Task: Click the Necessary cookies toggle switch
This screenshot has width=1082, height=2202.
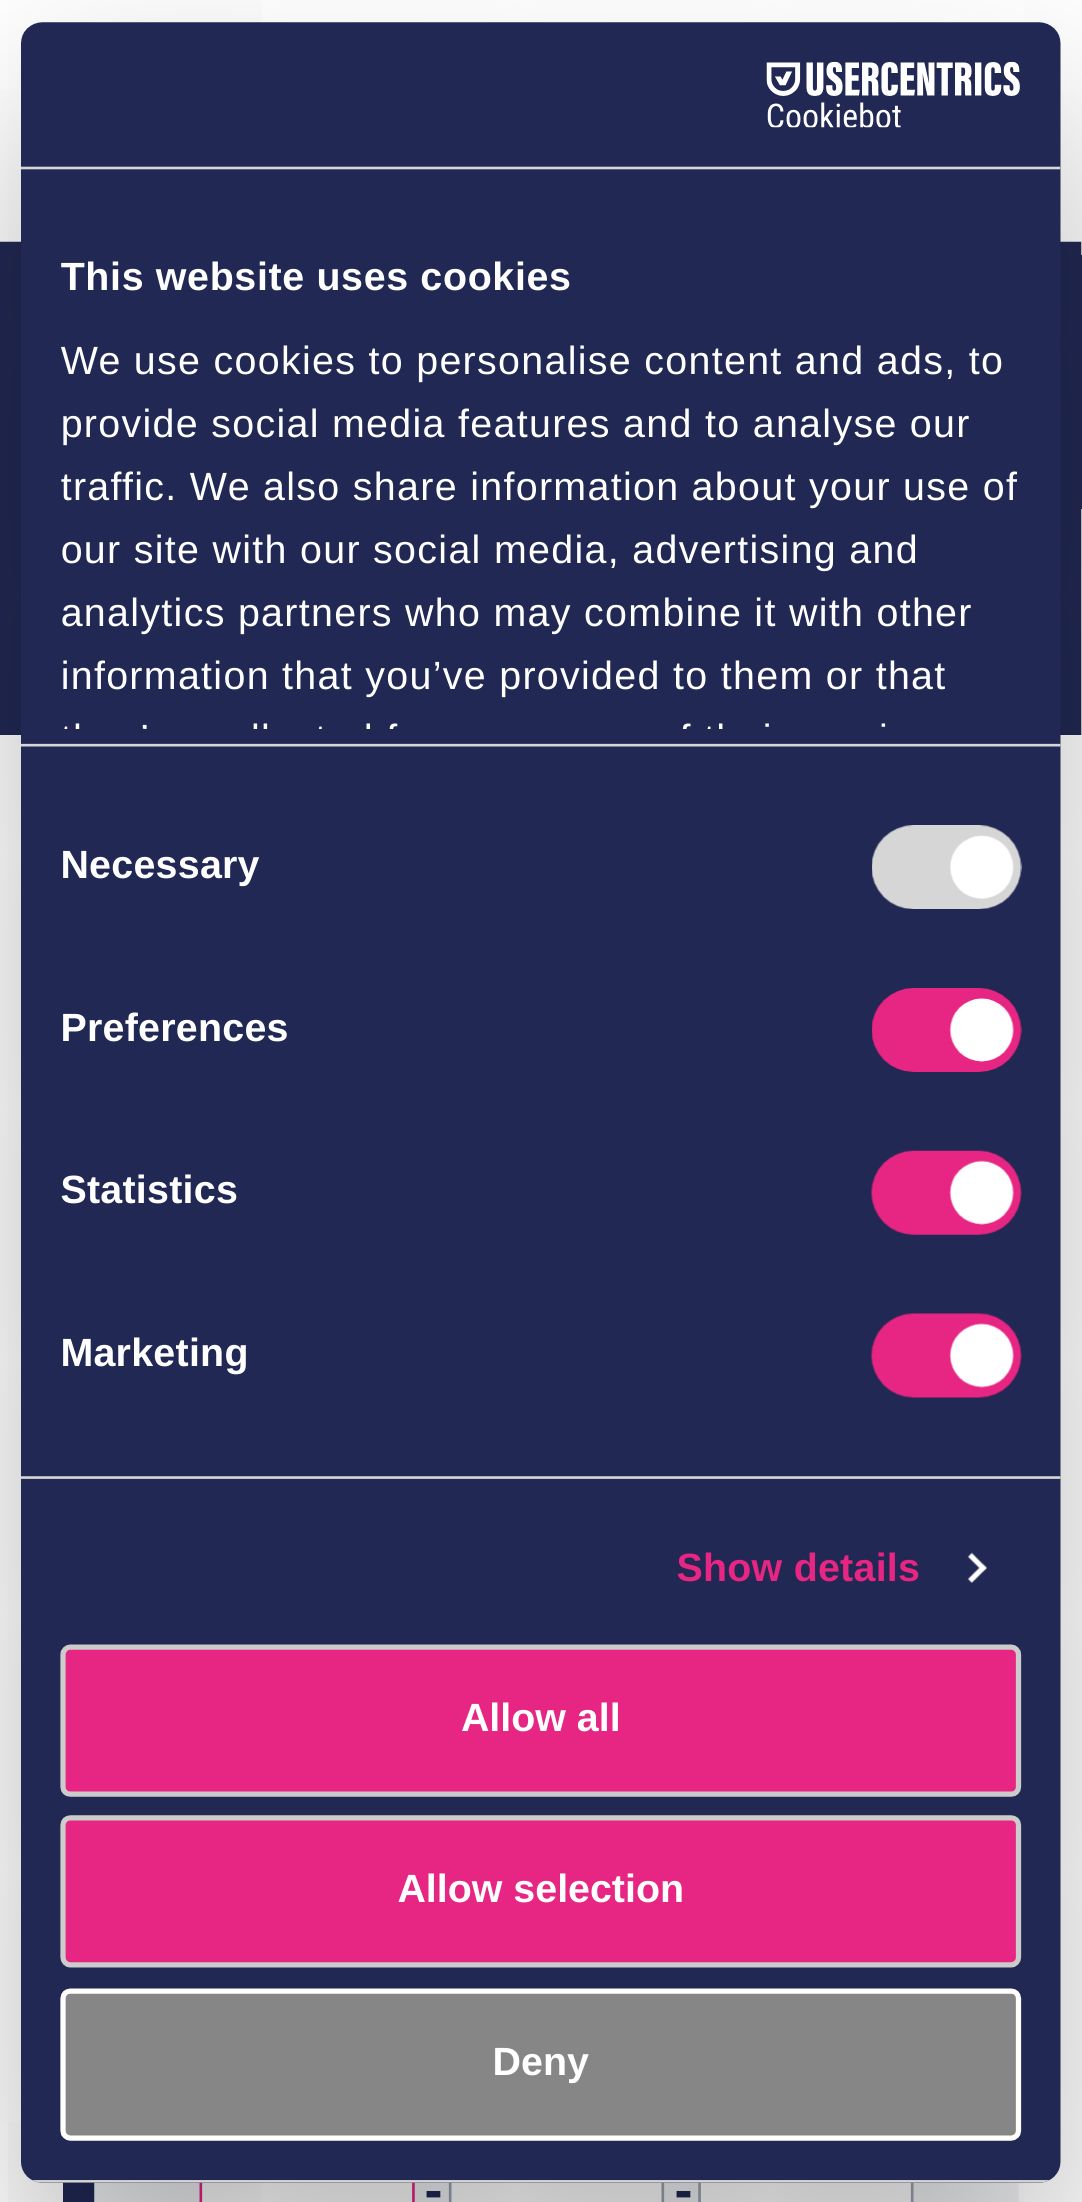Action: 946,867
